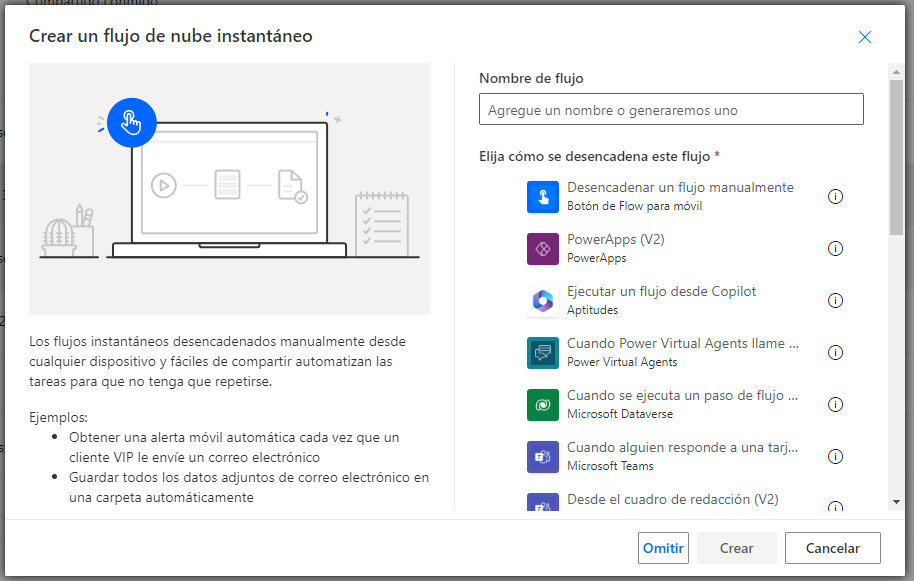The image size is (914, 581).
Task: Click the Omitir button
Action: (x=663, y=548)
